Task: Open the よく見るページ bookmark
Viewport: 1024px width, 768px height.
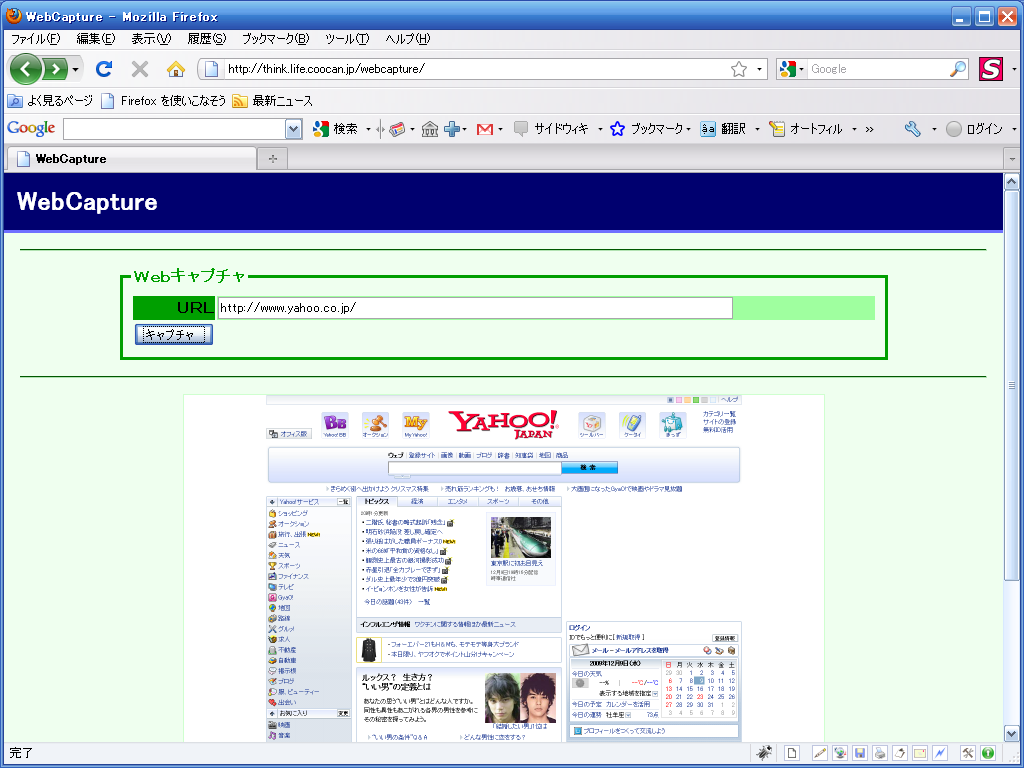Action: point(50,101)
